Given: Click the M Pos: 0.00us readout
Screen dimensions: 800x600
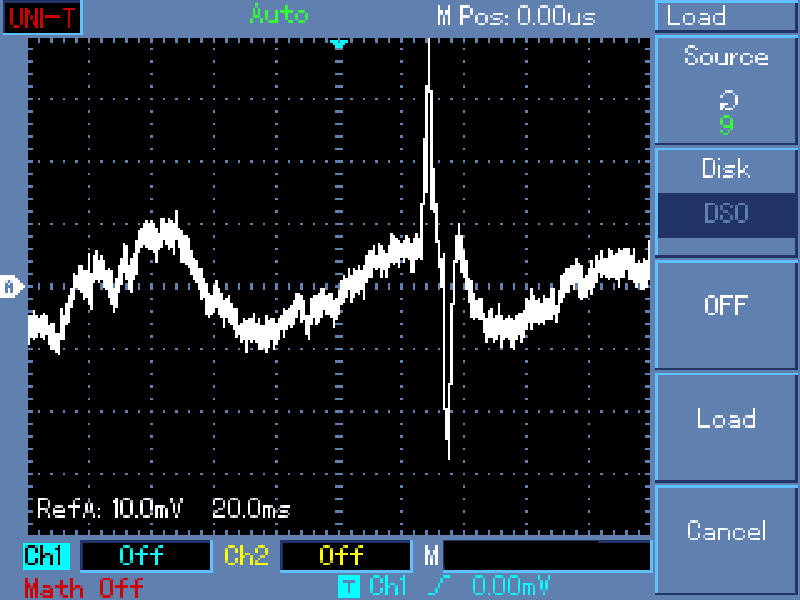Looking at the screenshot, I should [516, 16].
